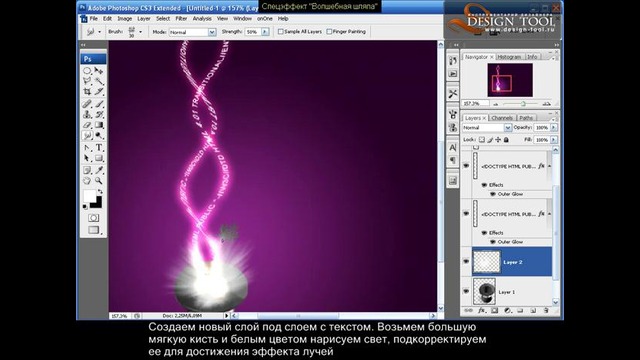Image resolution: width=640 pixels, height=360 pixels.
Task: Collapse effects of second DOCTYPE layer
Action: point(549,214)
